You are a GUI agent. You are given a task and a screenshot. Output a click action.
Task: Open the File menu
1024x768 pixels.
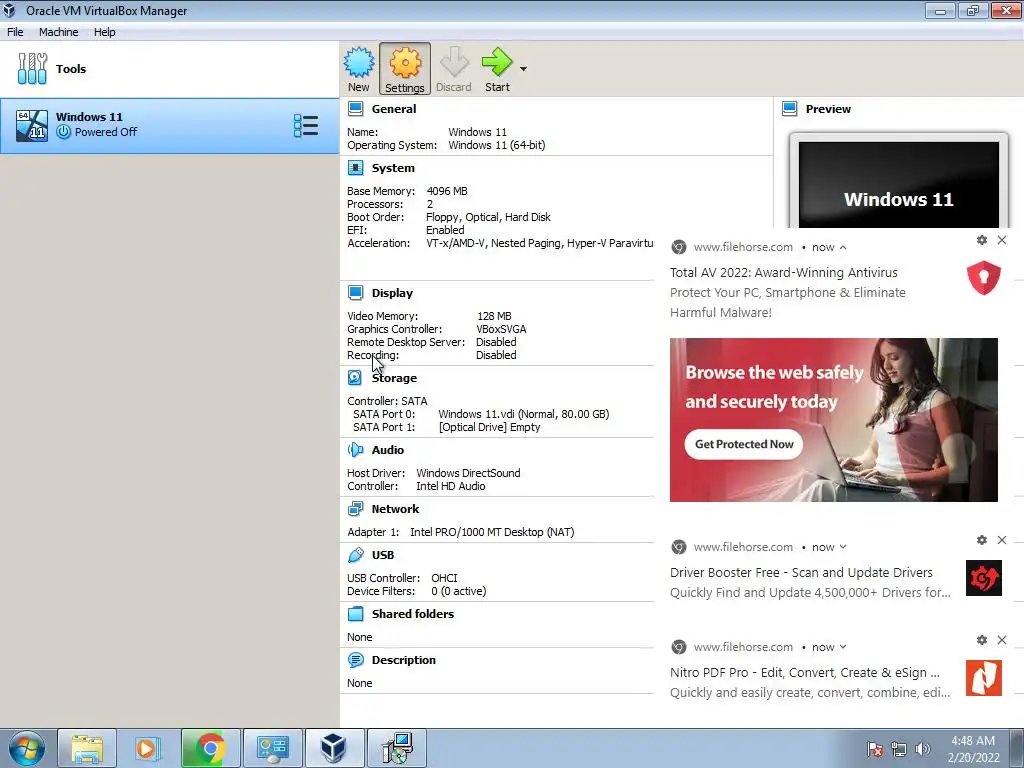[x=15, y=32]
